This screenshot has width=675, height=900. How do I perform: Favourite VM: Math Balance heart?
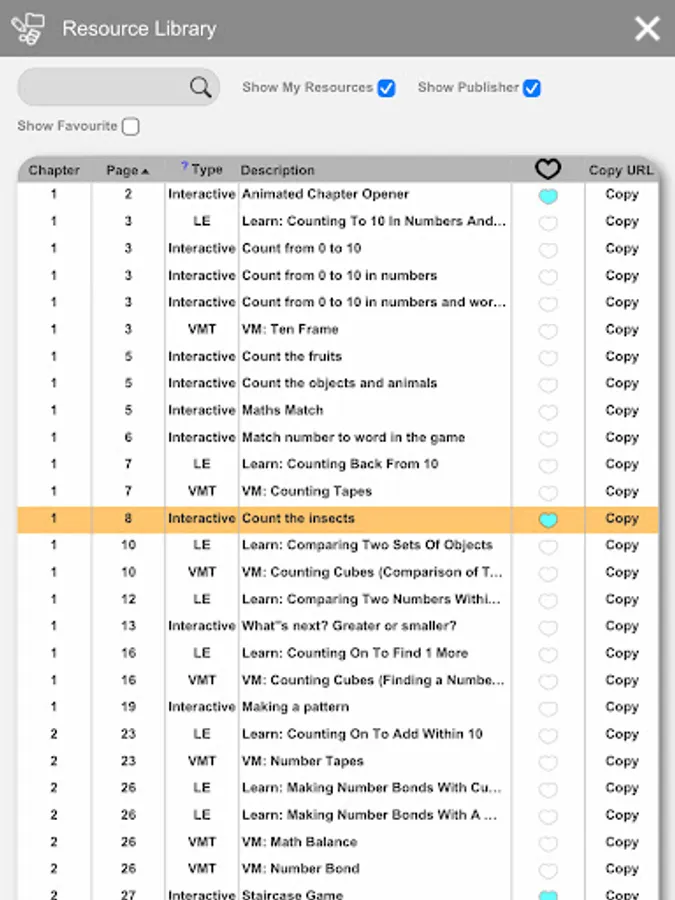tap(548, 843)
